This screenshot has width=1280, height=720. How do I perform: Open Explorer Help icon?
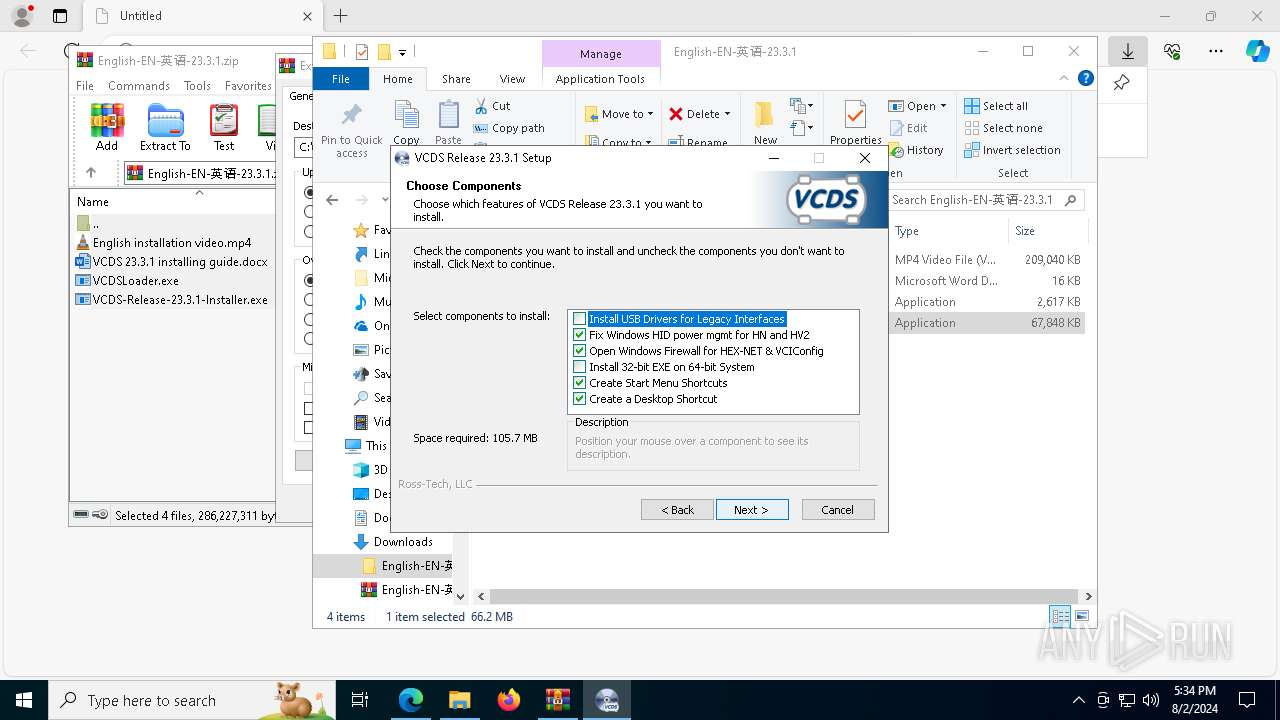click(1085, 78)
